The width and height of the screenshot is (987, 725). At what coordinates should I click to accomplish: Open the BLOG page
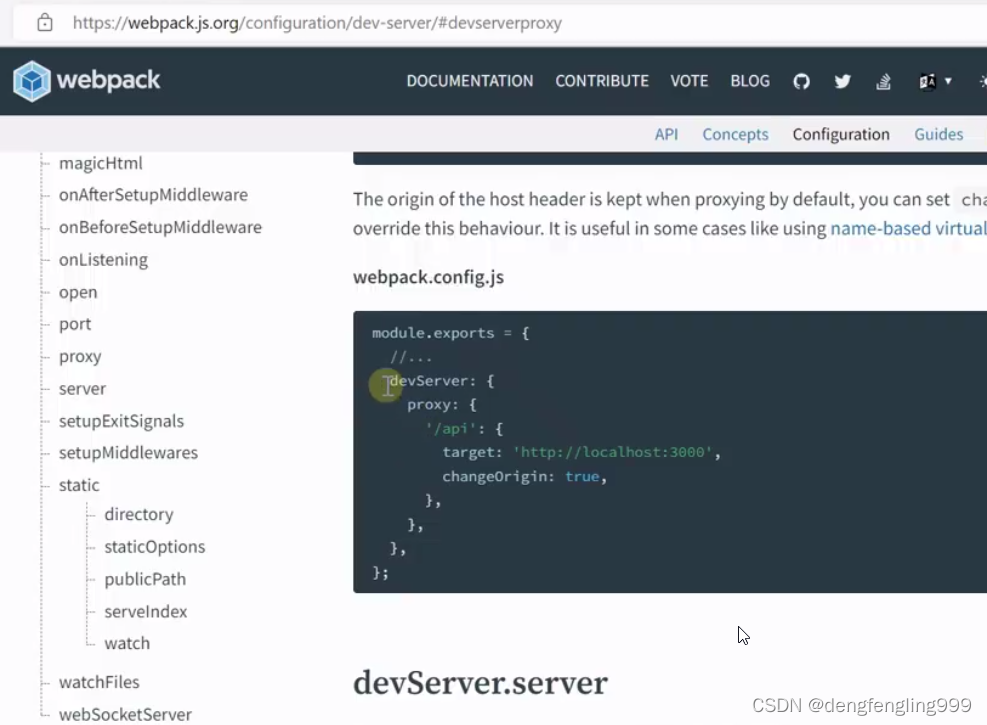[750, 81]
